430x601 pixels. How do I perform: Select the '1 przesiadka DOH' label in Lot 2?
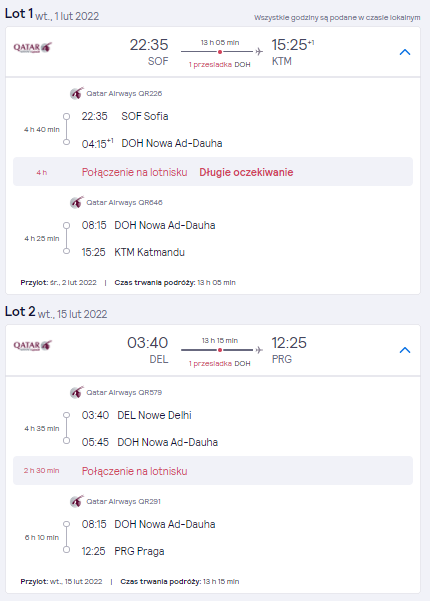[x=220, y=363]
